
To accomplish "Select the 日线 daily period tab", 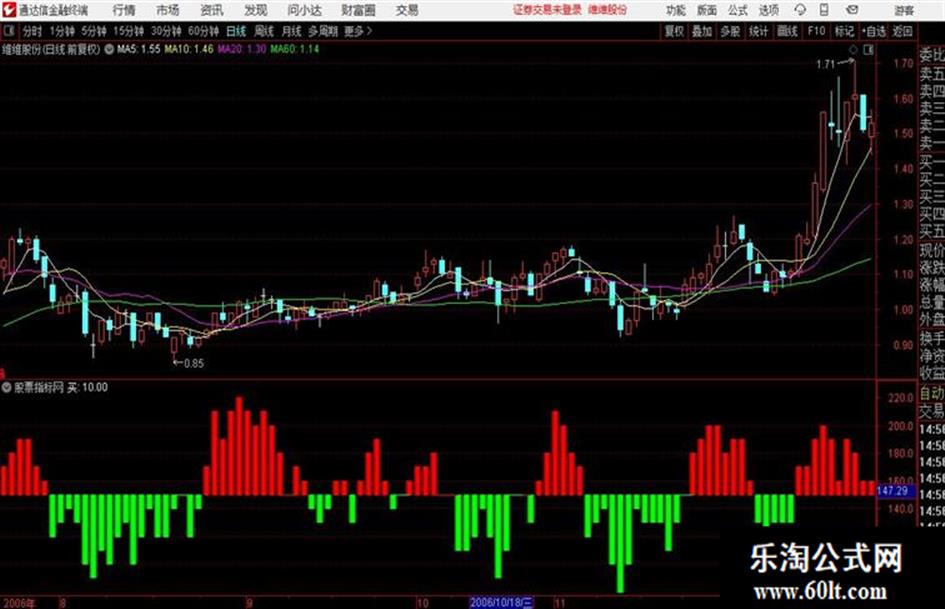I will [236, 31].
